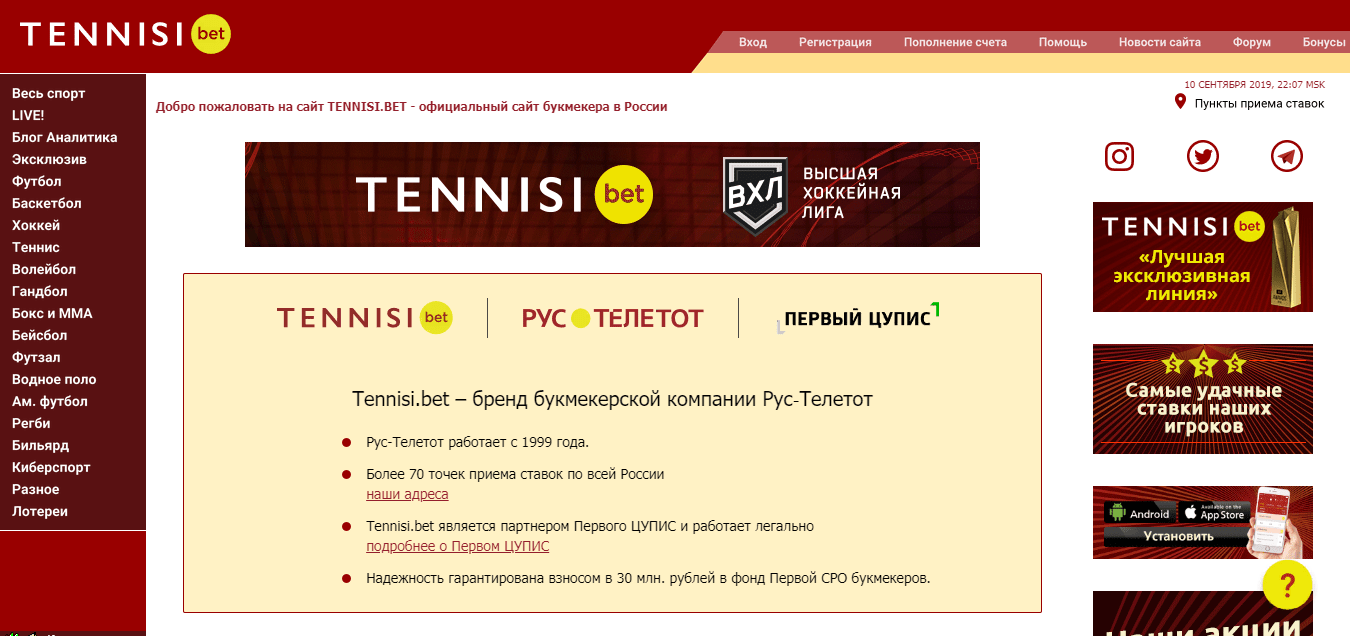Screen dimensions: 1350x636
Task: Click the heading Tennisi.bet – бренд букмекерской компании
Action: point(612,399)
